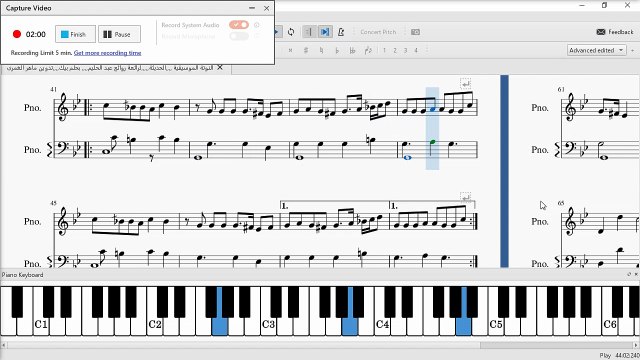
Task: Close the Arabic-titled score tab
Action: coord(220,67)
